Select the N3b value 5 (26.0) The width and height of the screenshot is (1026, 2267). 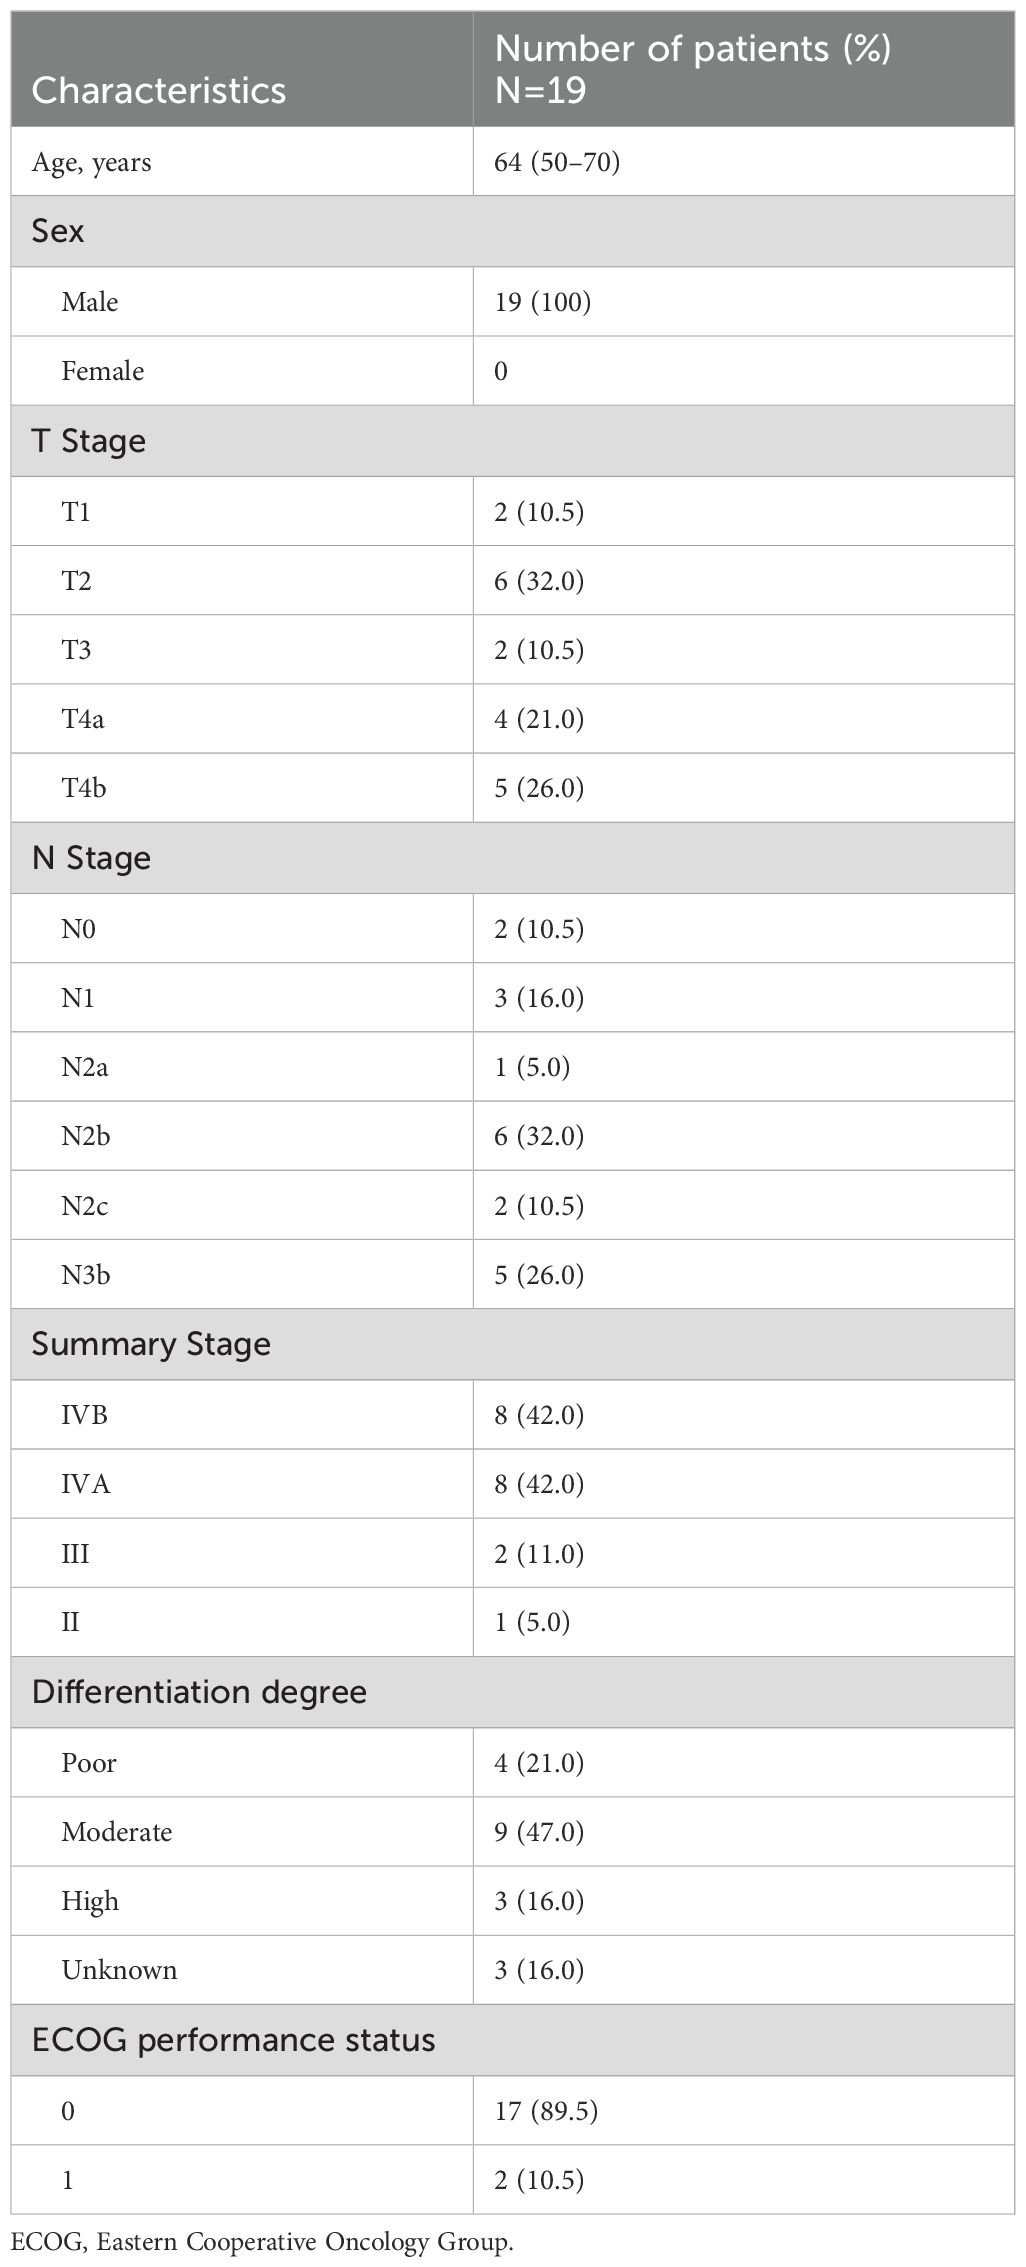pos(539,1275)
